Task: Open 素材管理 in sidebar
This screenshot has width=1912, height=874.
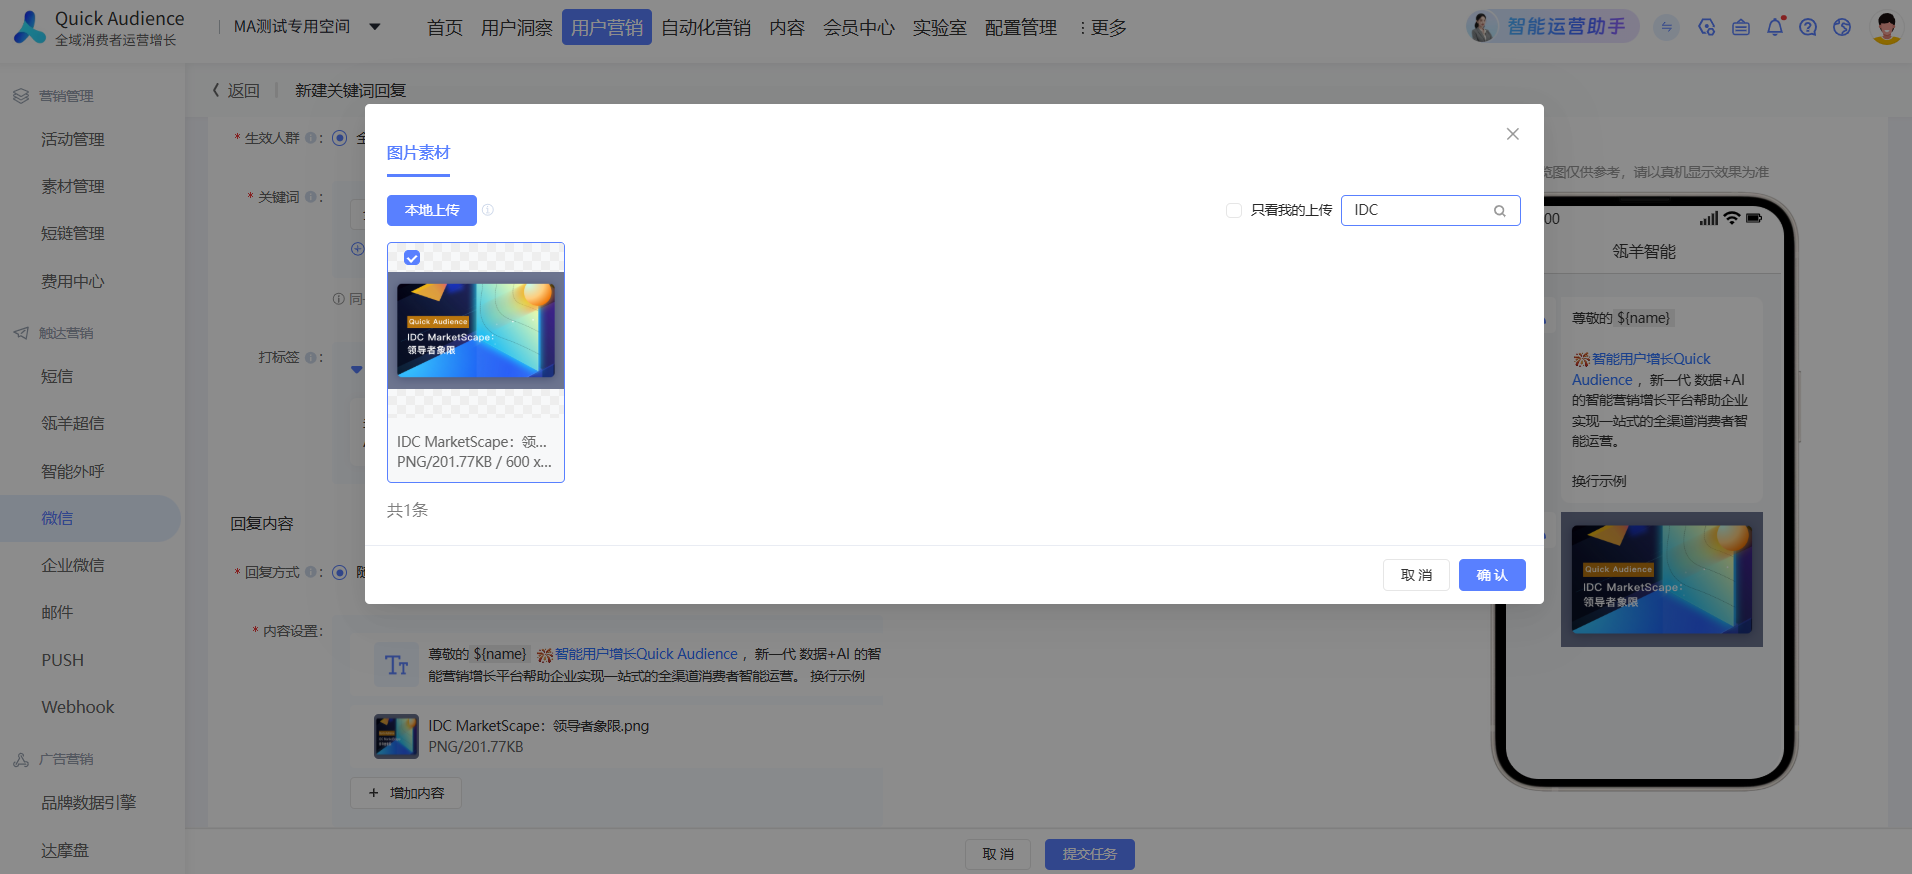Action: (73, 186)
